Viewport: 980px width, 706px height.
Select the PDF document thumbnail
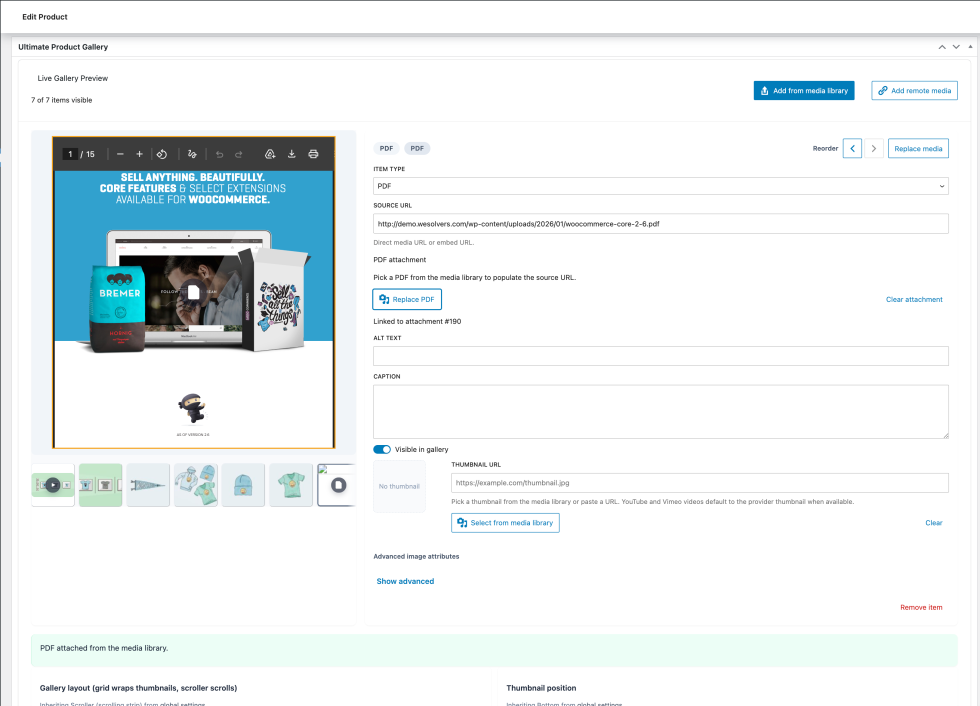pos(337,485)
